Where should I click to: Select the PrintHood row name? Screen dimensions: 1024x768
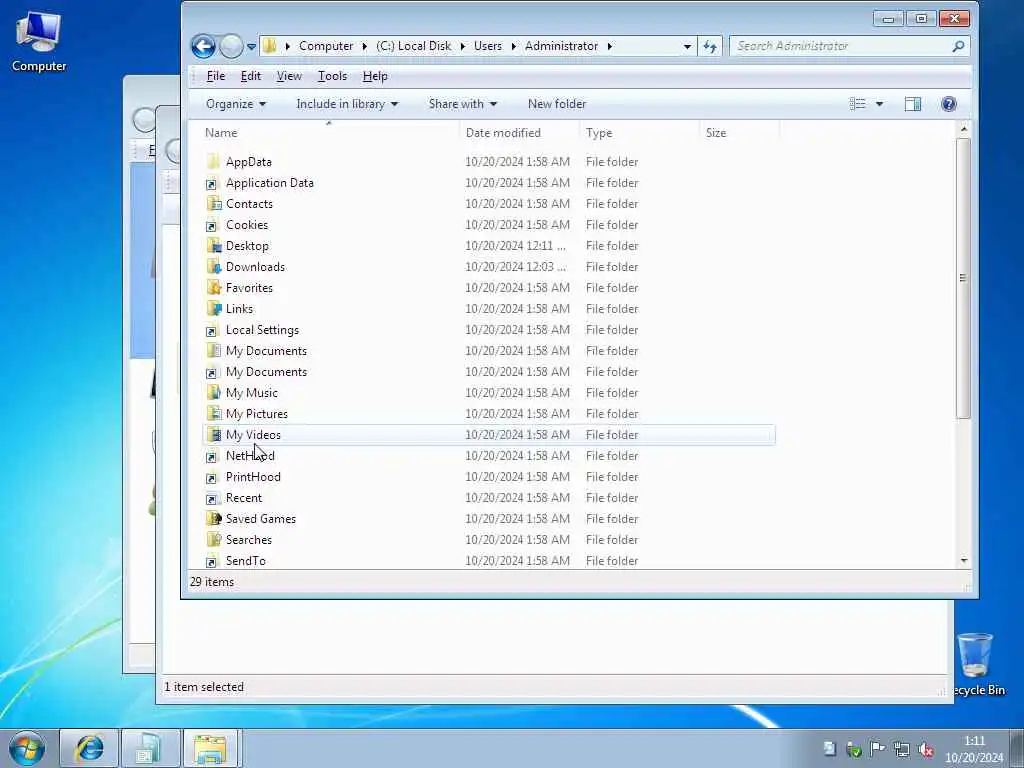coord(253,477)
